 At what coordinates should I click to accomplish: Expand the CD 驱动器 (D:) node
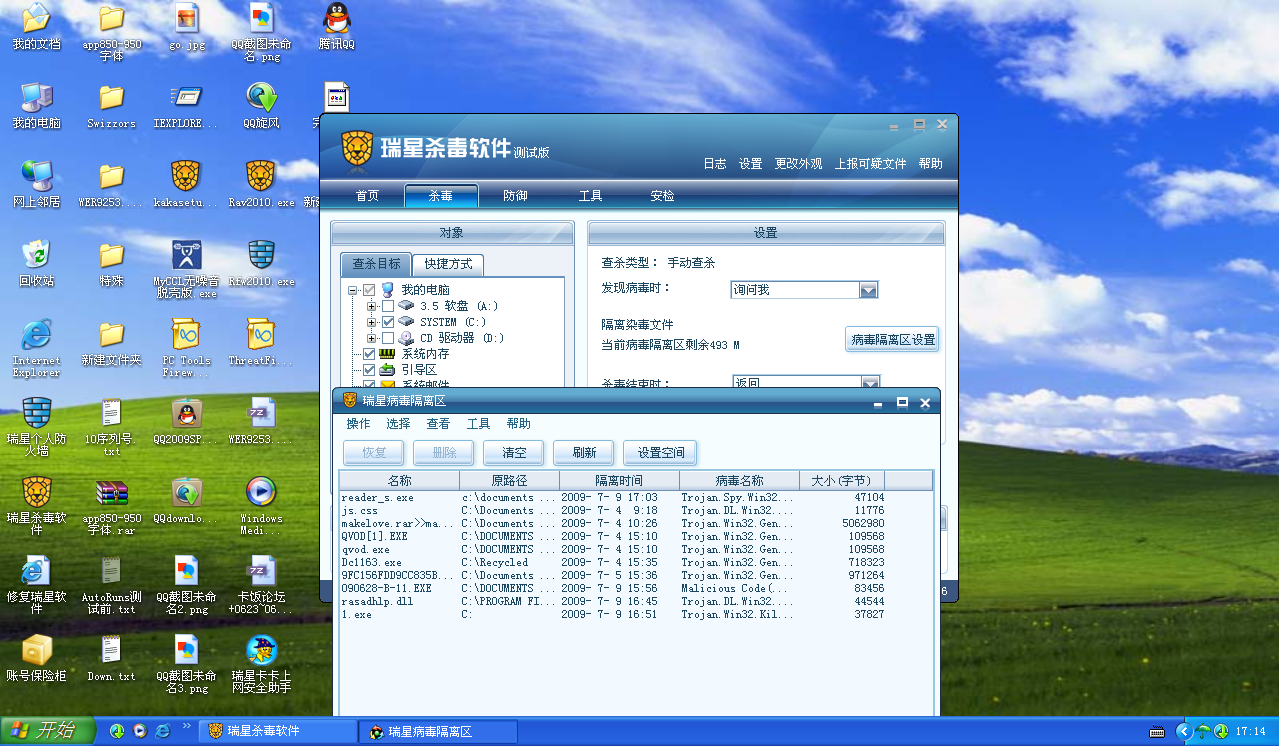coord(372,338)
